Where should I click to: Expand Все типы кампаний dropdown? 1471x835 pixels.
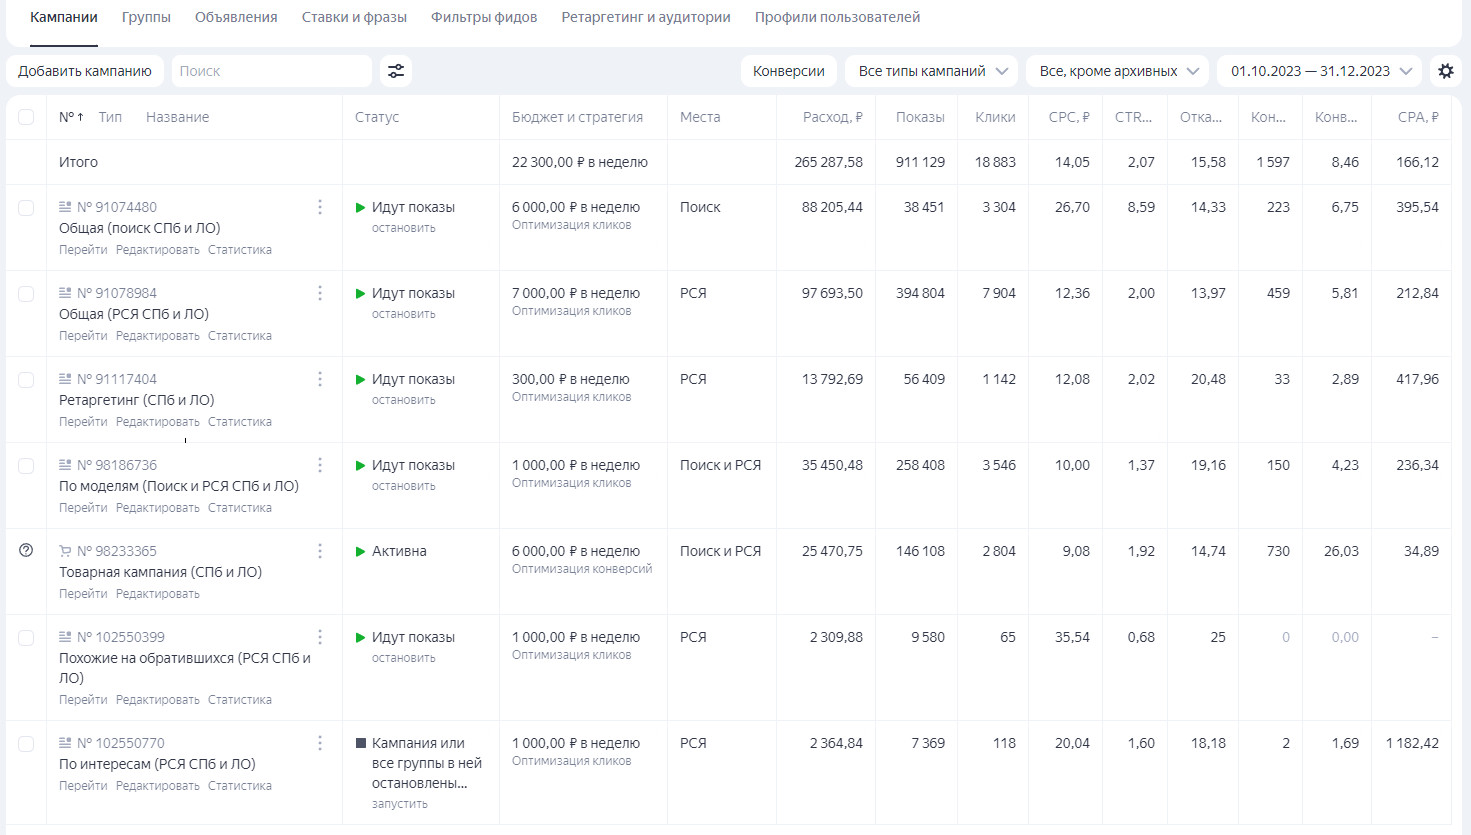931,71
